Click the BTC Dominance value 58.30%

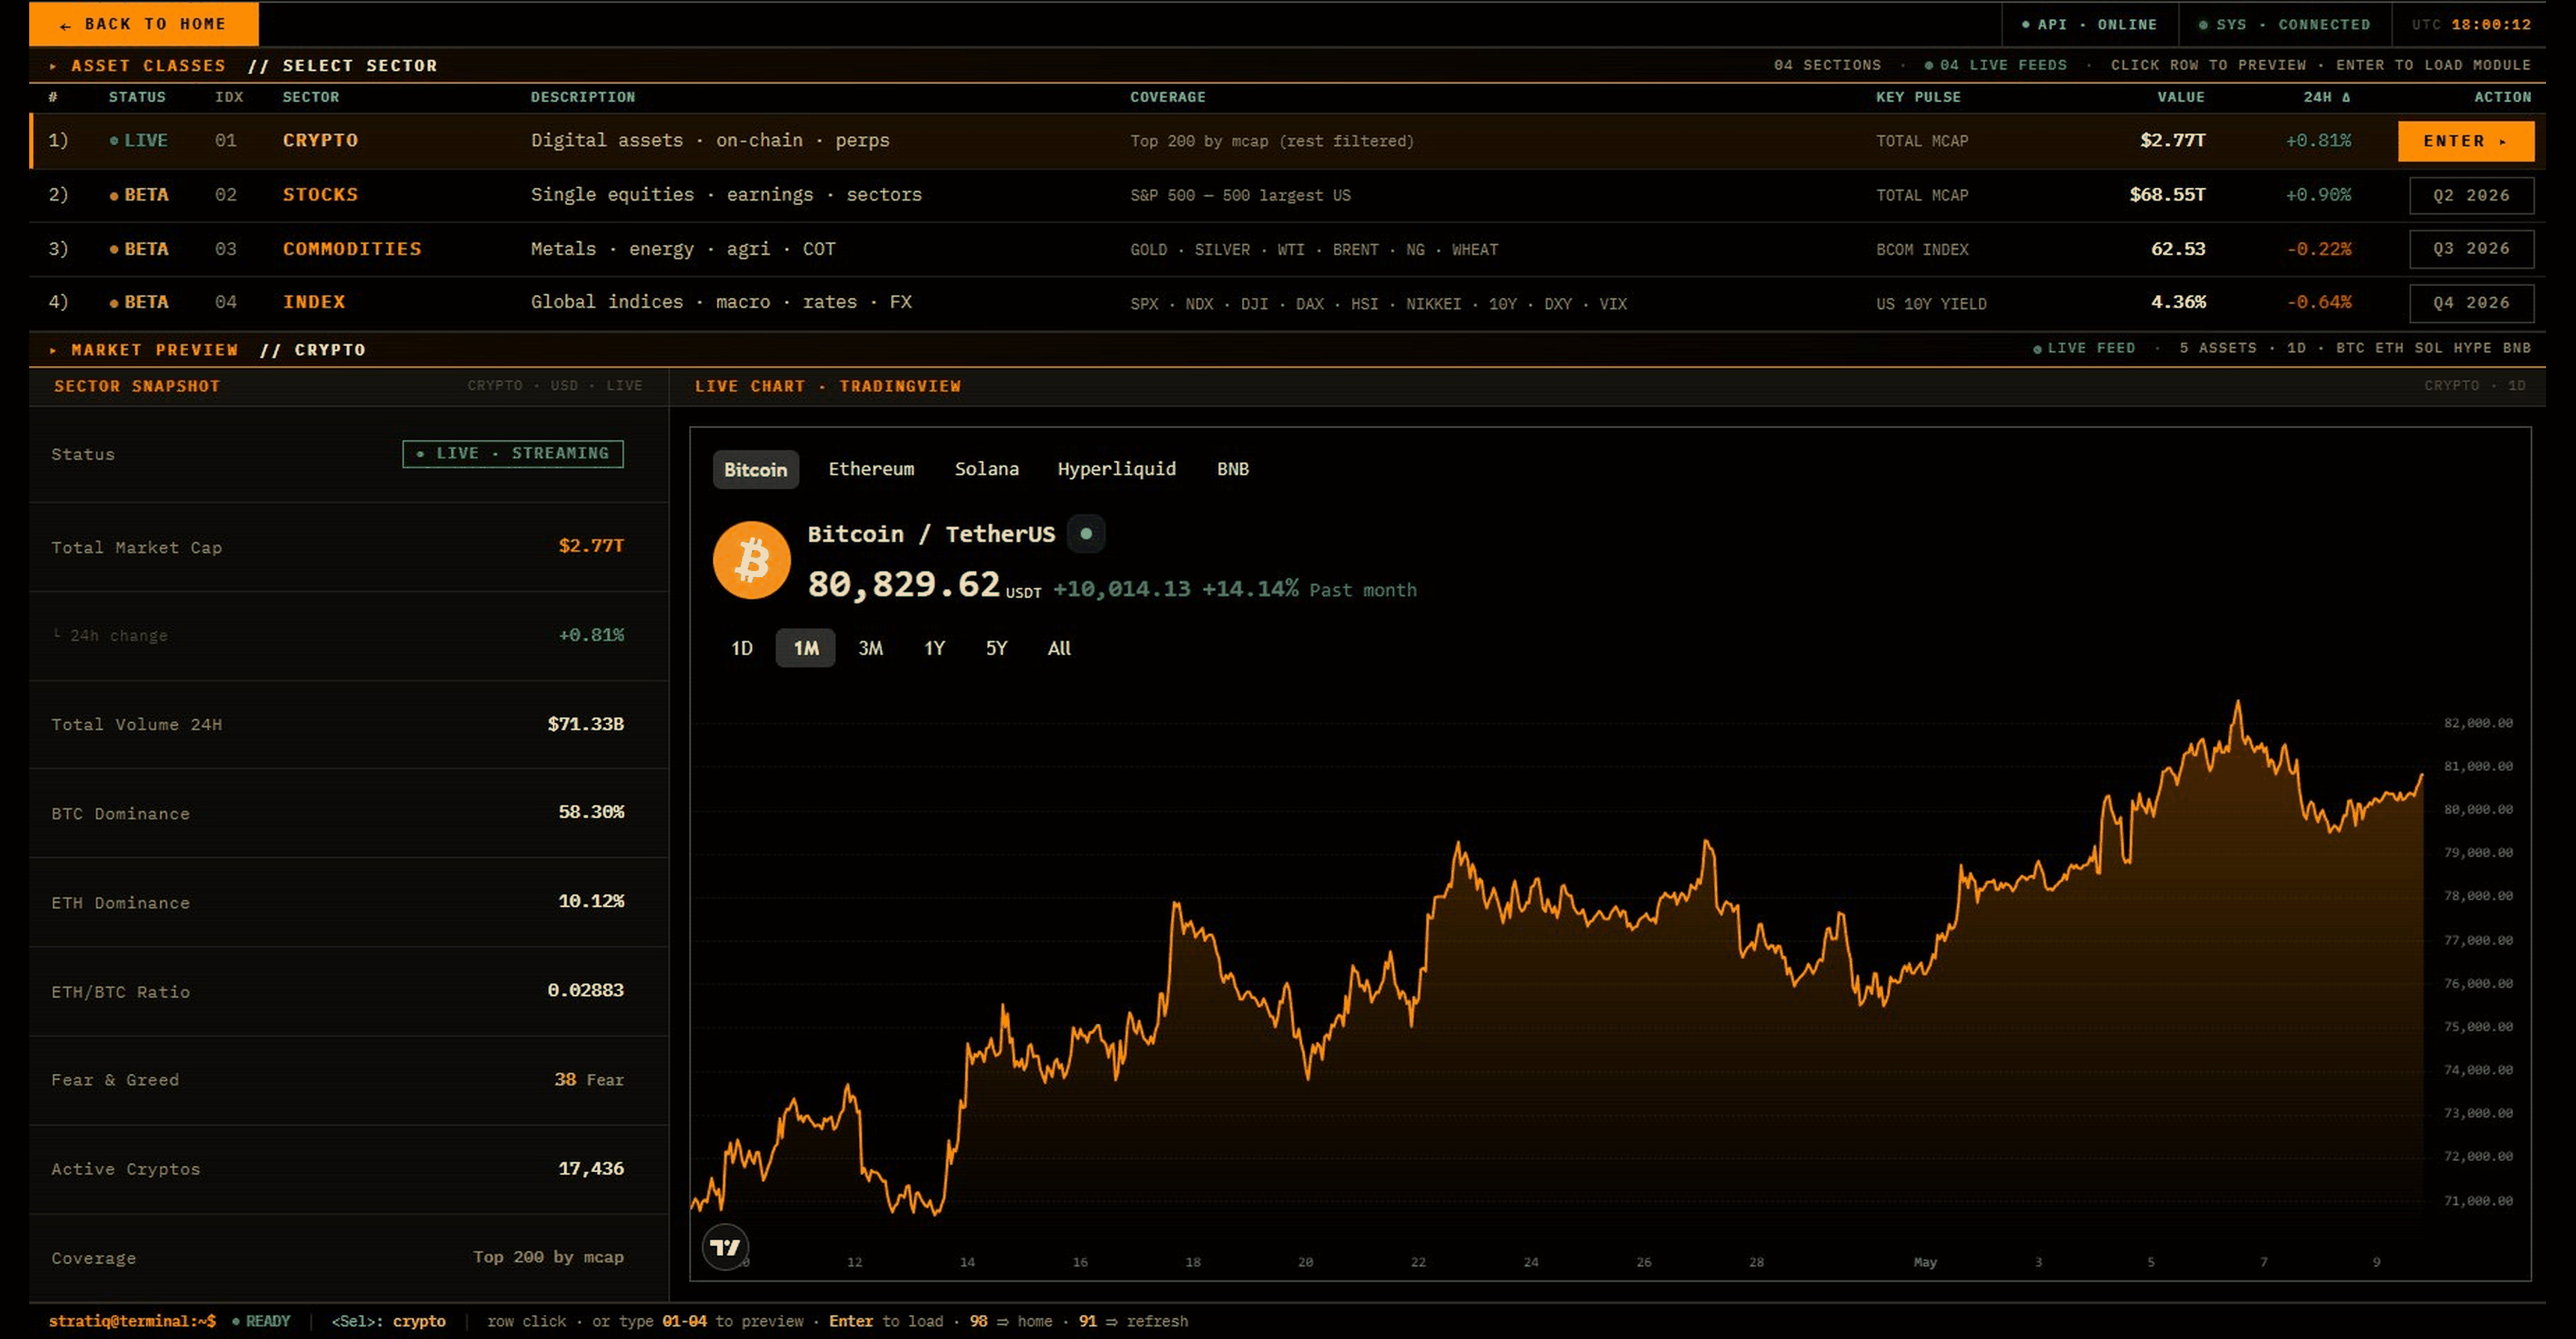tap(591, 811)
